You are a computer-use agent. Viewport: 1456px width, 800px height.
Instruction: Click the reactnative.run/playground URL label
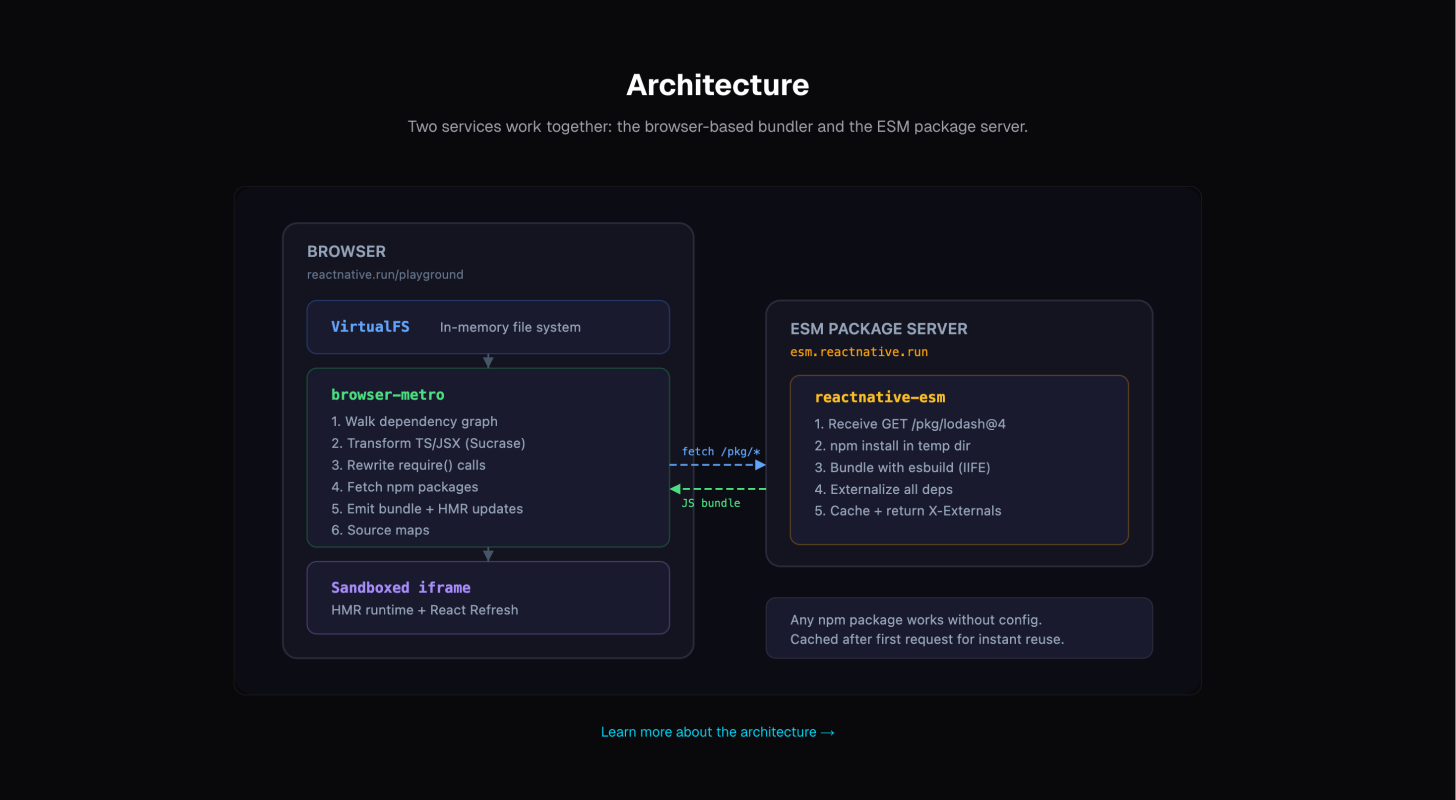tap(385, 274)
